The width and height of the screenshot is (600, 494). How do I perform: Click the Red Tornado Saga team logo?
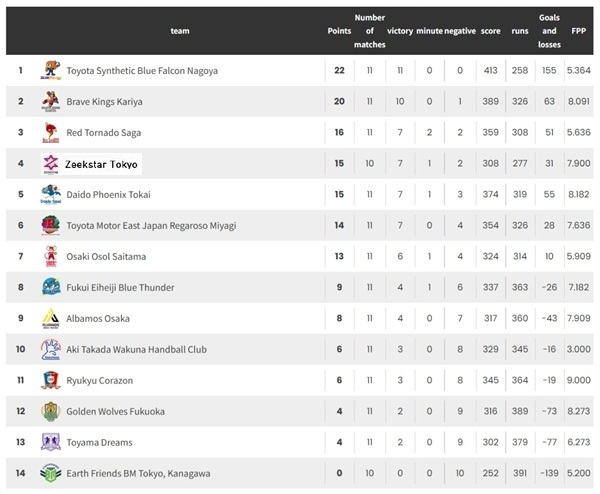pos(51,132)
